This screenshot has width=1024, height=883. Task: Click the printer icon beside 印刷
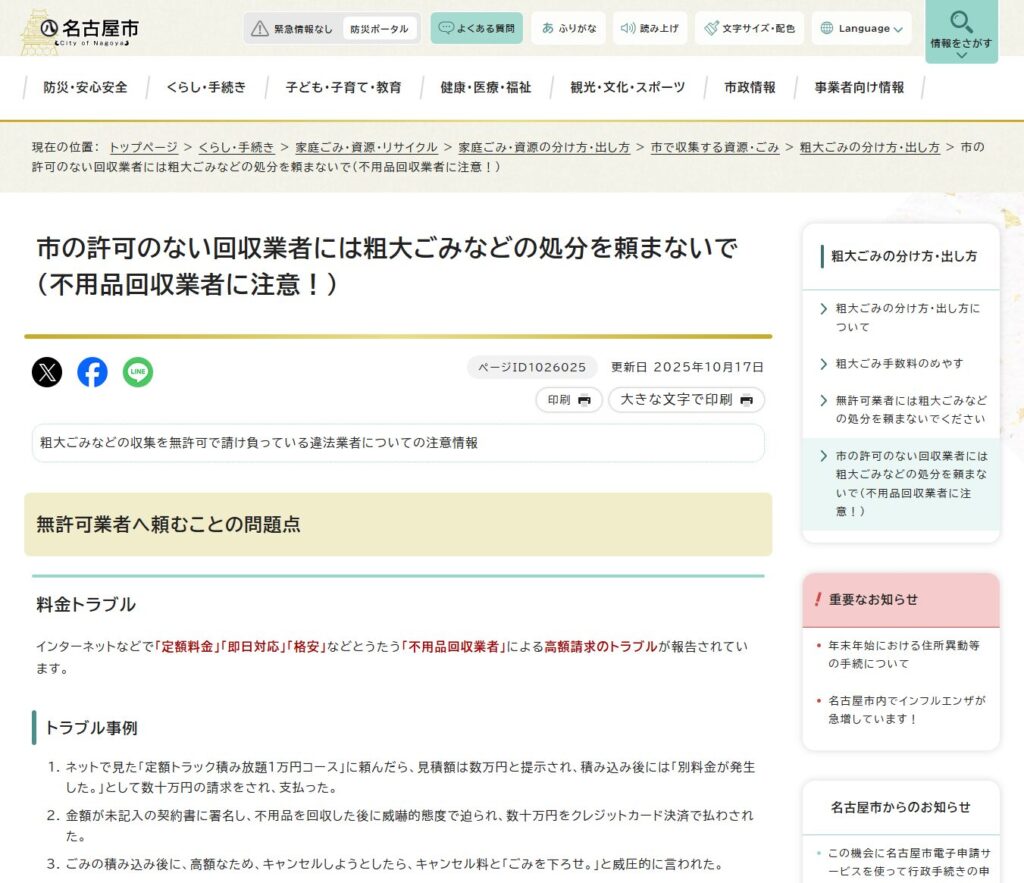[x=583, y=399]
